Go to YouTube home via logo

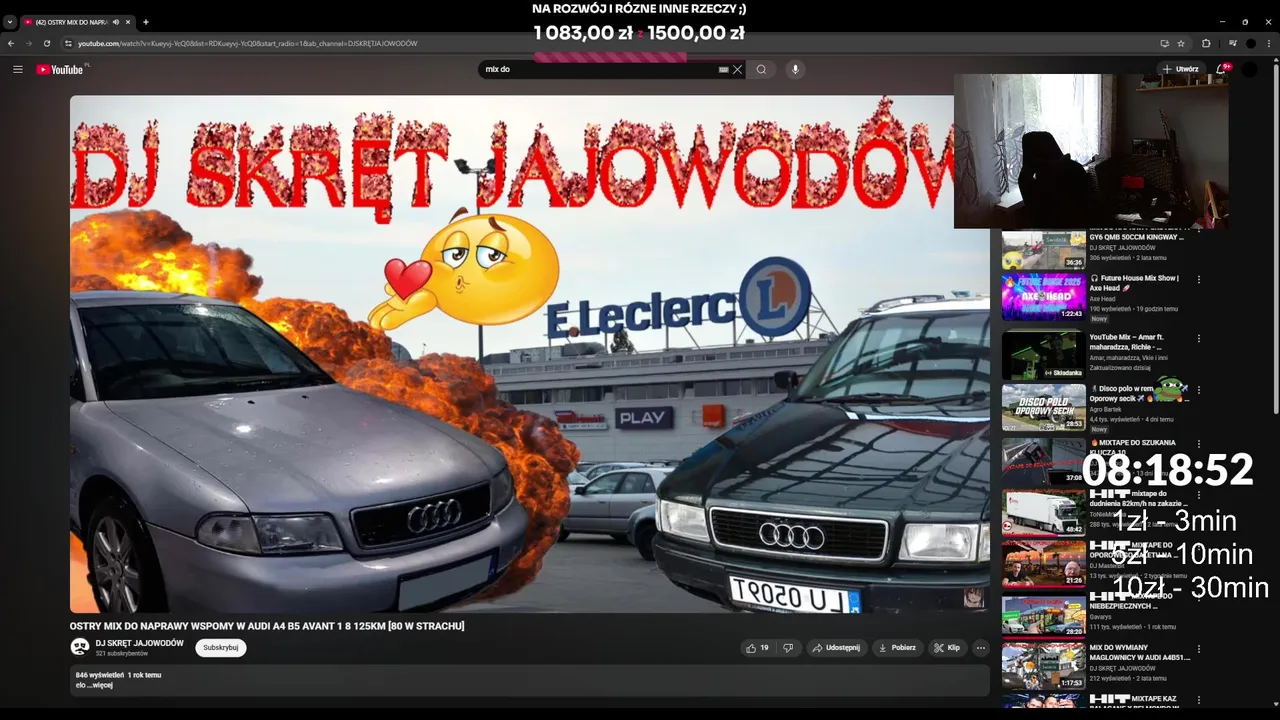tap(60, 69)
